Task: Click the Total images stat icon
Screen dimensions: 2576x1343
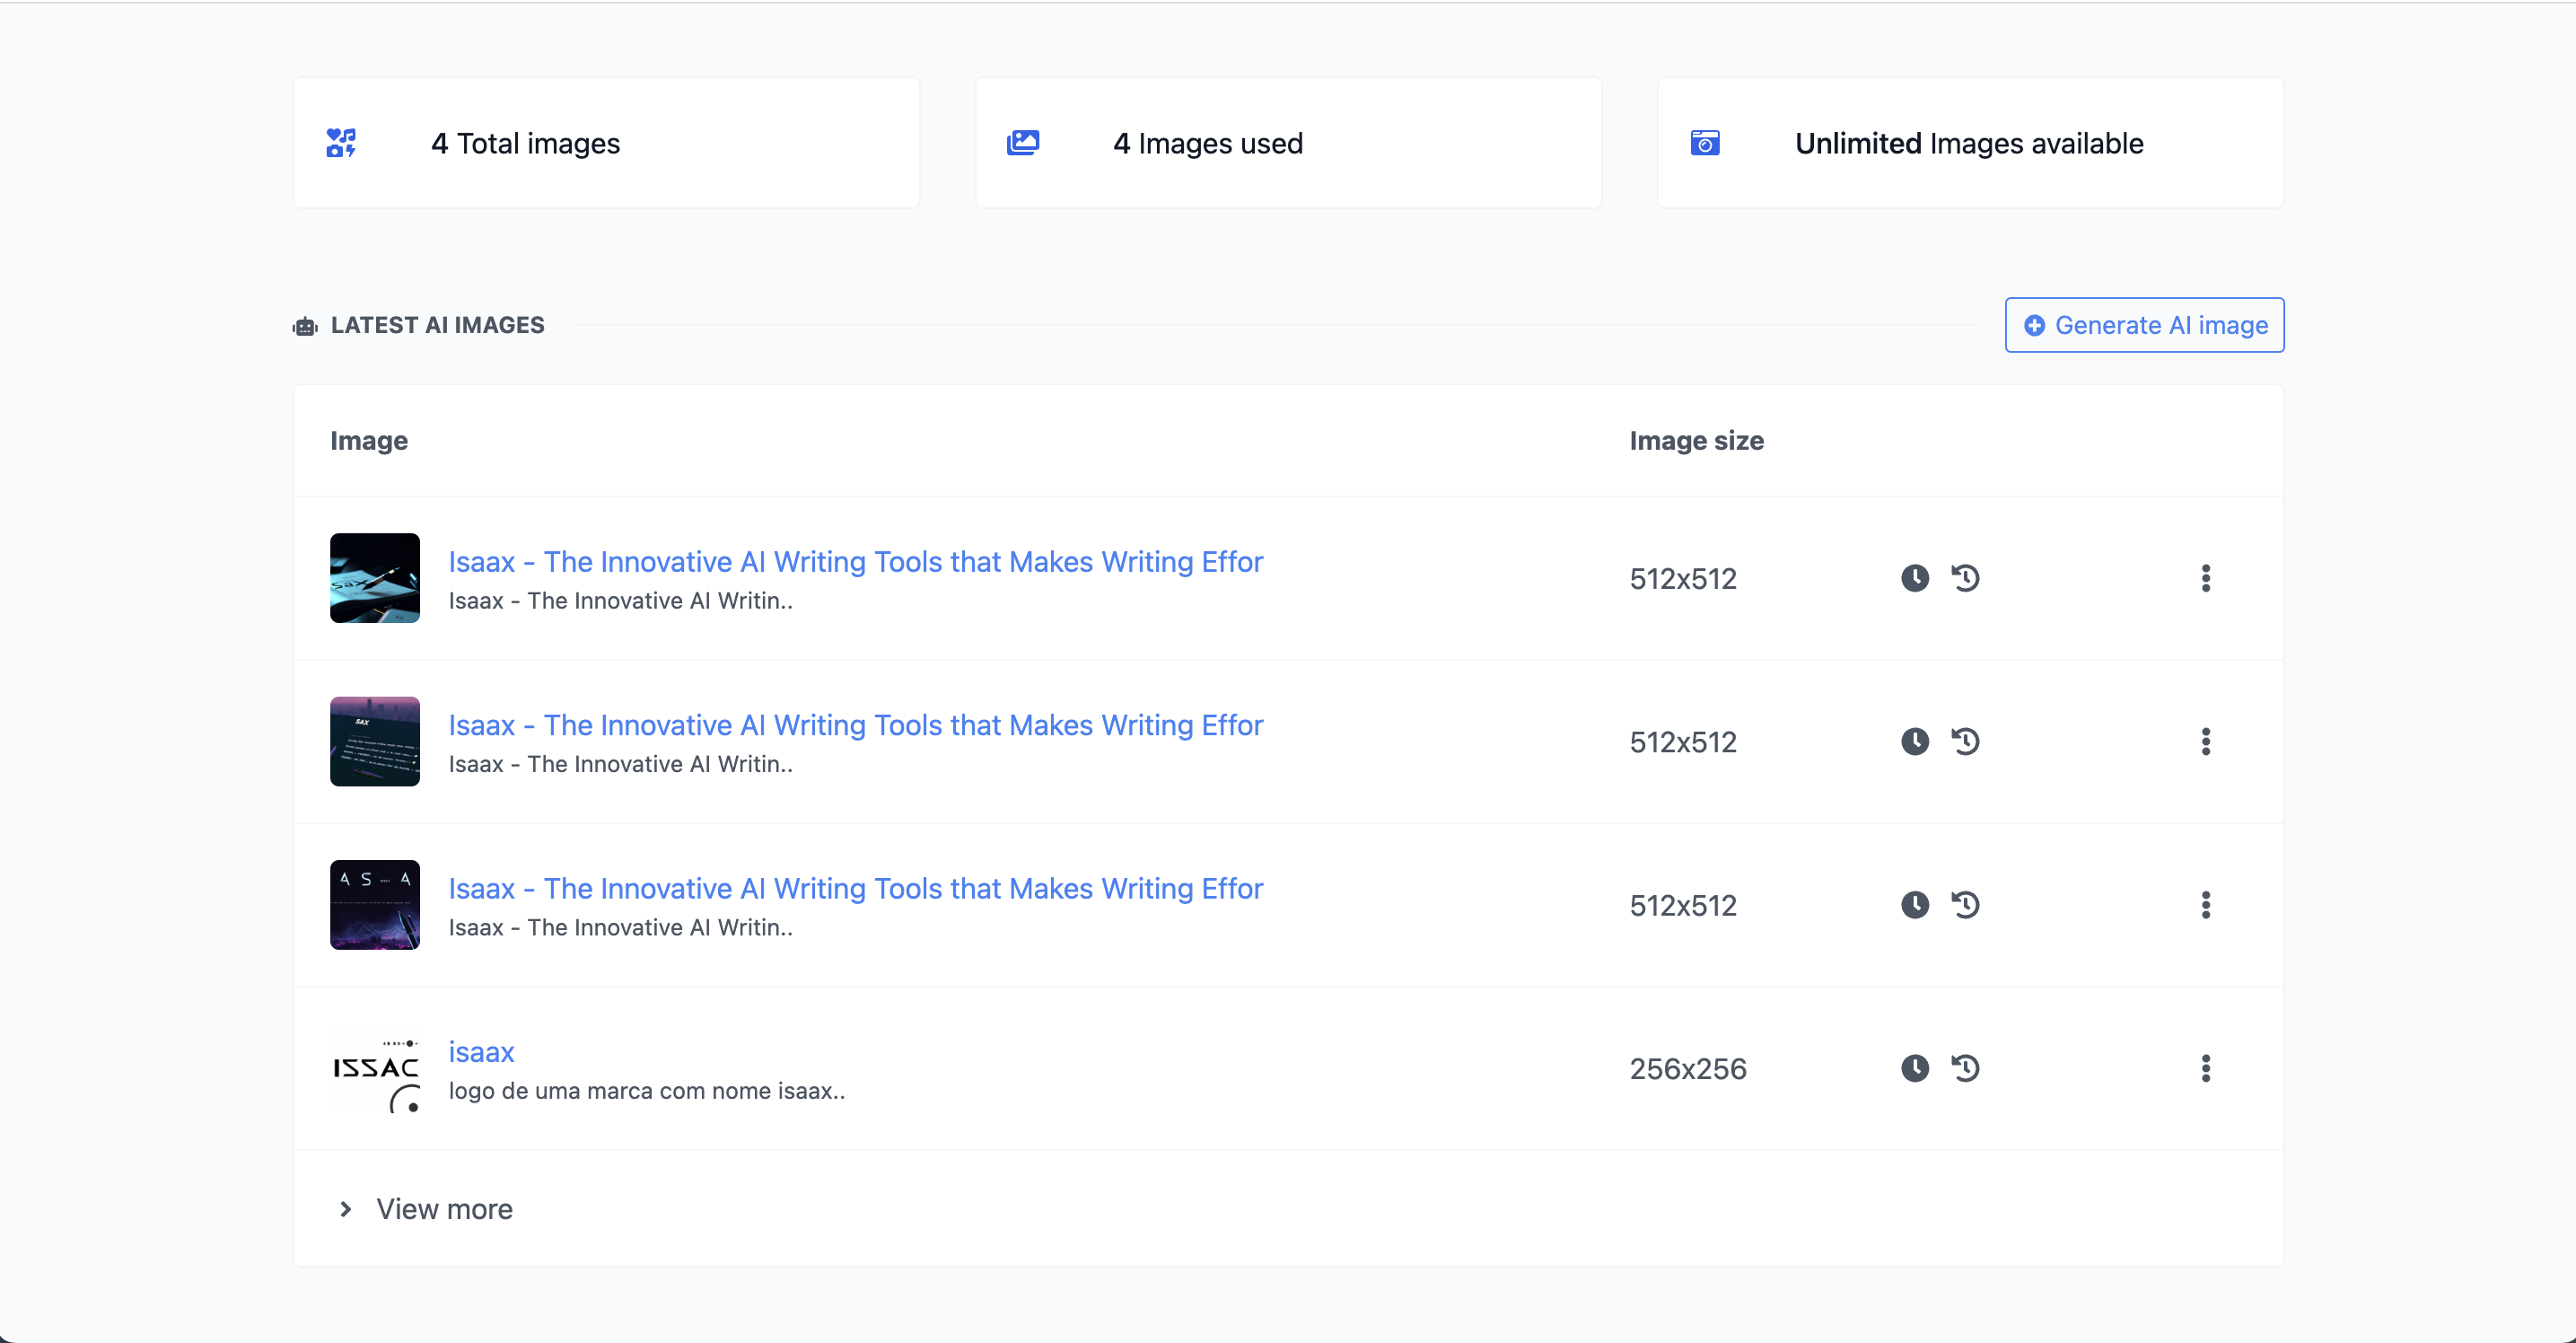Action: 340,143
